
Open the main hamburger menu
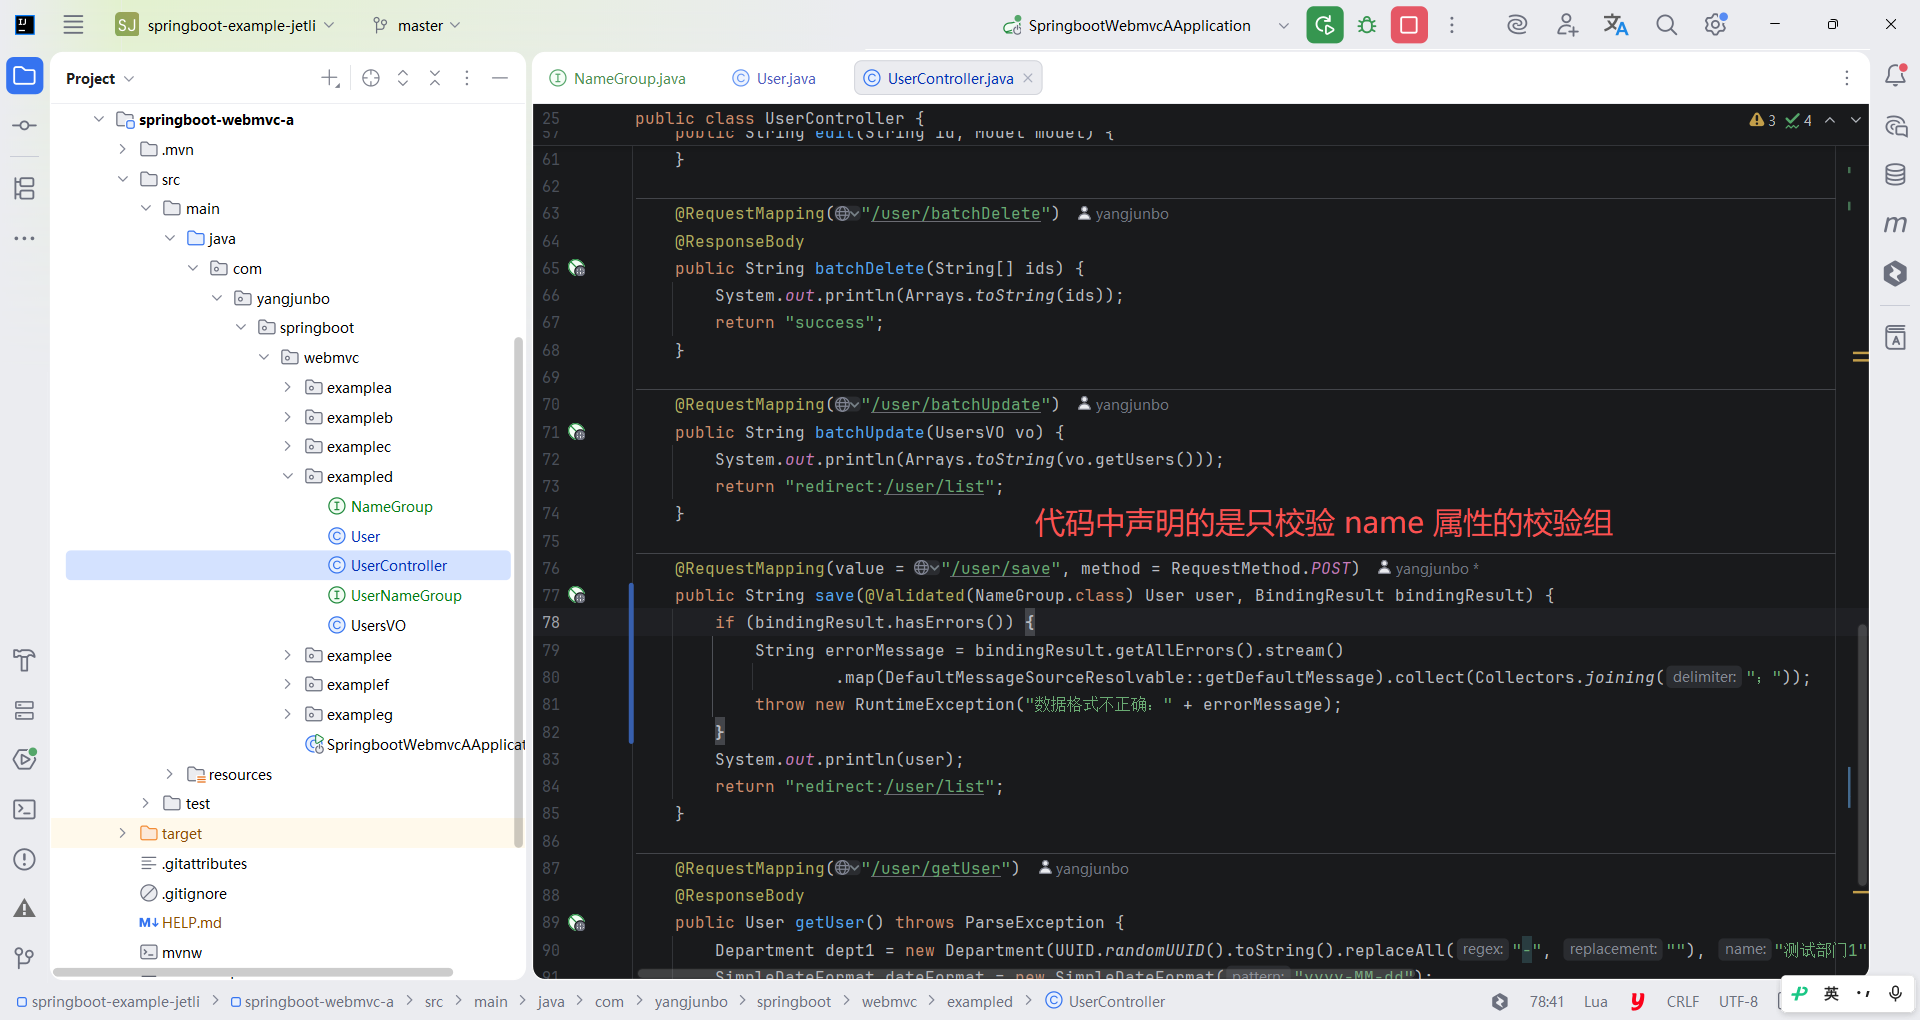click(73, 25)
